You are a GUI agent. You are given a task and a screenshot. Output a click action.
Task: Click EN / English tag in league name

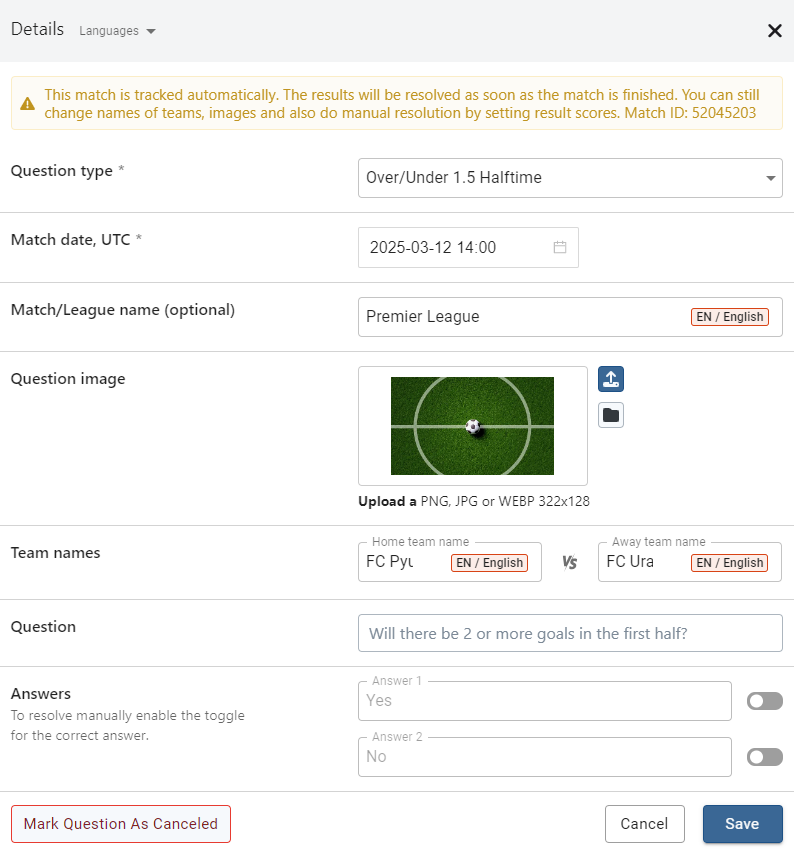[730, 317]
